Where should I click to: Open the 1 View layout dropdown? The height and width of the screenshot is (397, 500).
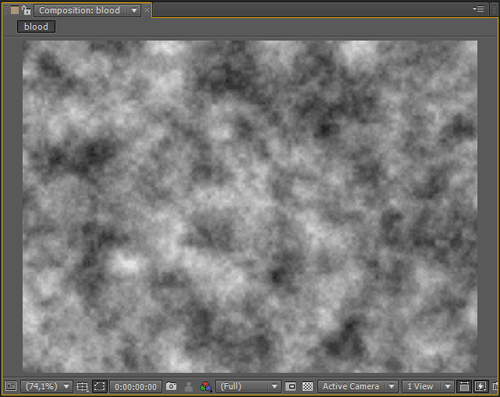tap(428, 386)
